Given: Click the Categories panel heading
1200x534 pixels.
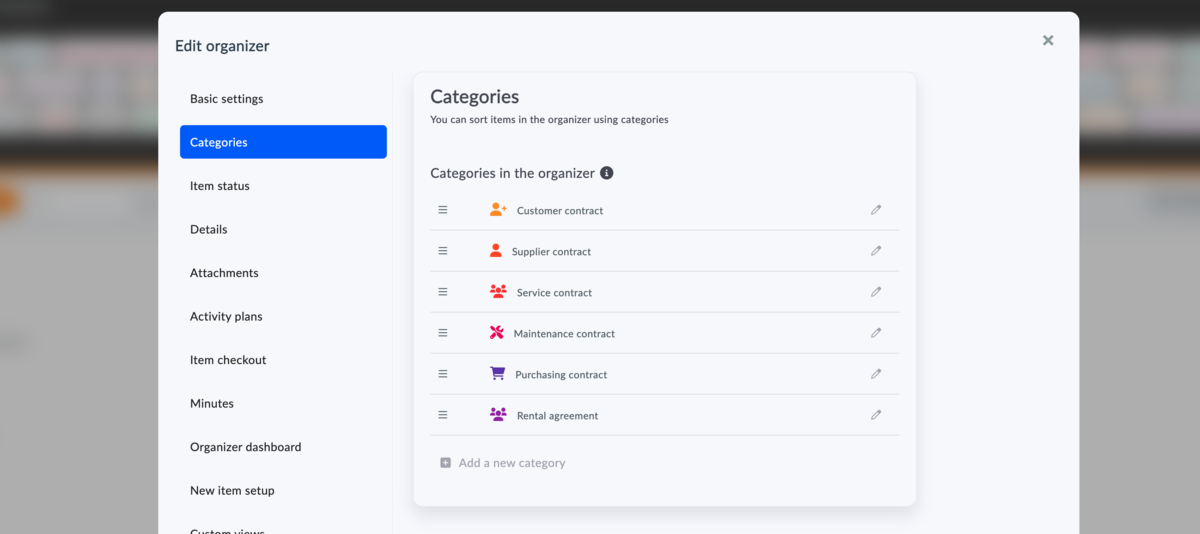Looking at the screenshot, I should (475, 97).
